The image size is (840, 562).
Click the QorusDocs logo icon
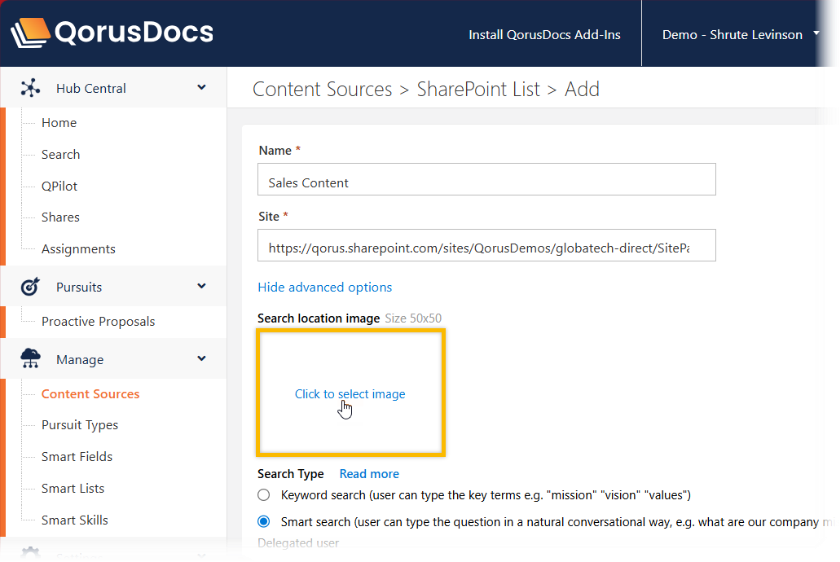point(30,34)
